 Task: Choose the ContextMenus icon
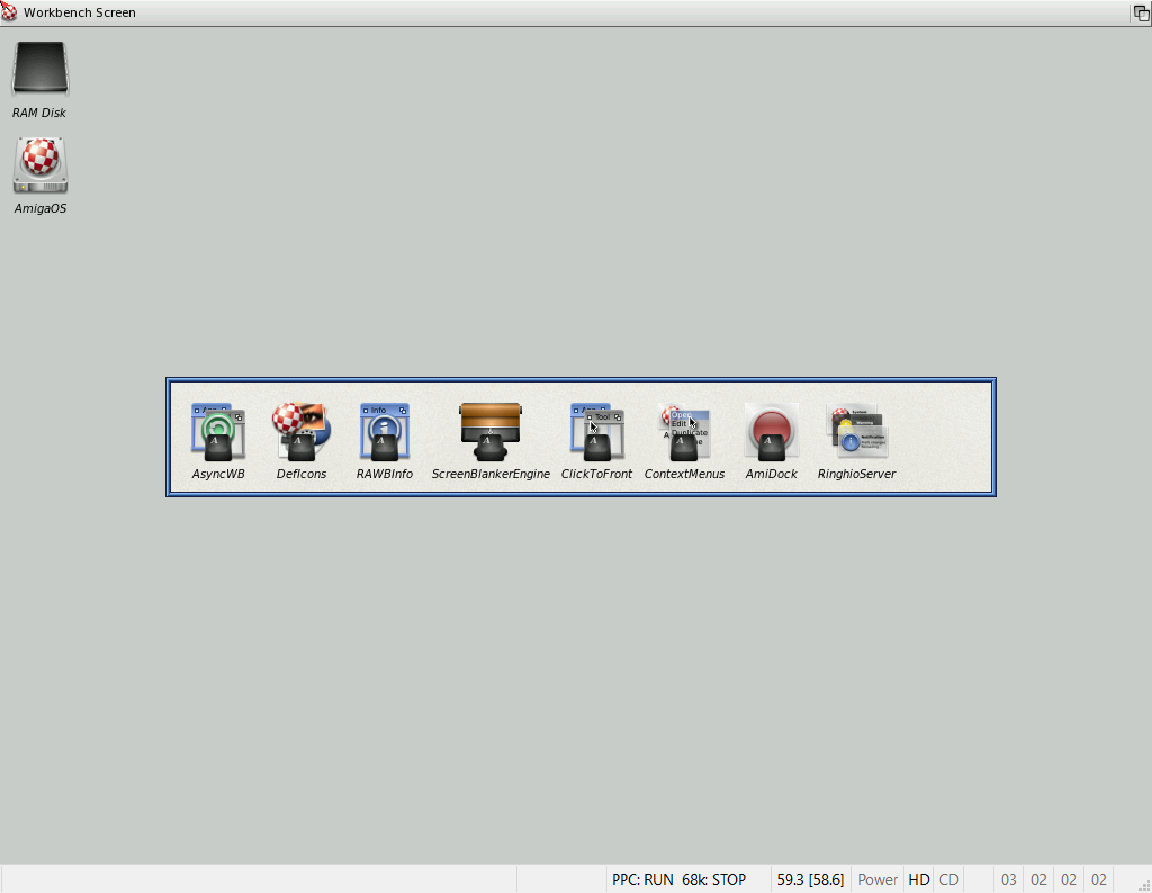685,432
